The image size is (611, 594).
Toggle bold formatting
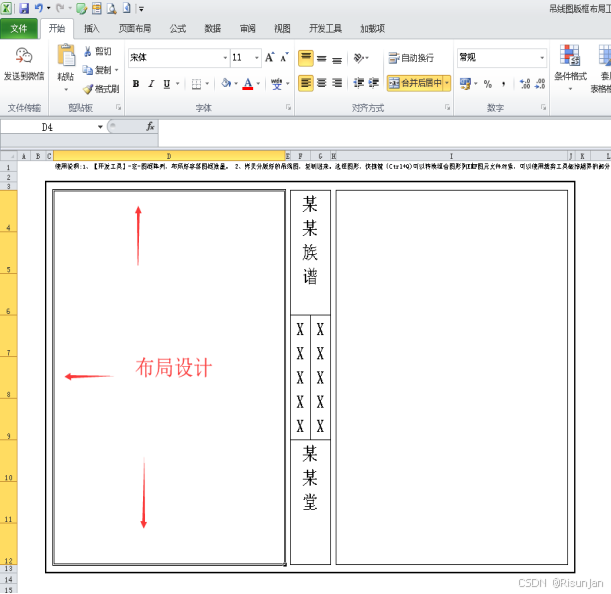[136, 84]
